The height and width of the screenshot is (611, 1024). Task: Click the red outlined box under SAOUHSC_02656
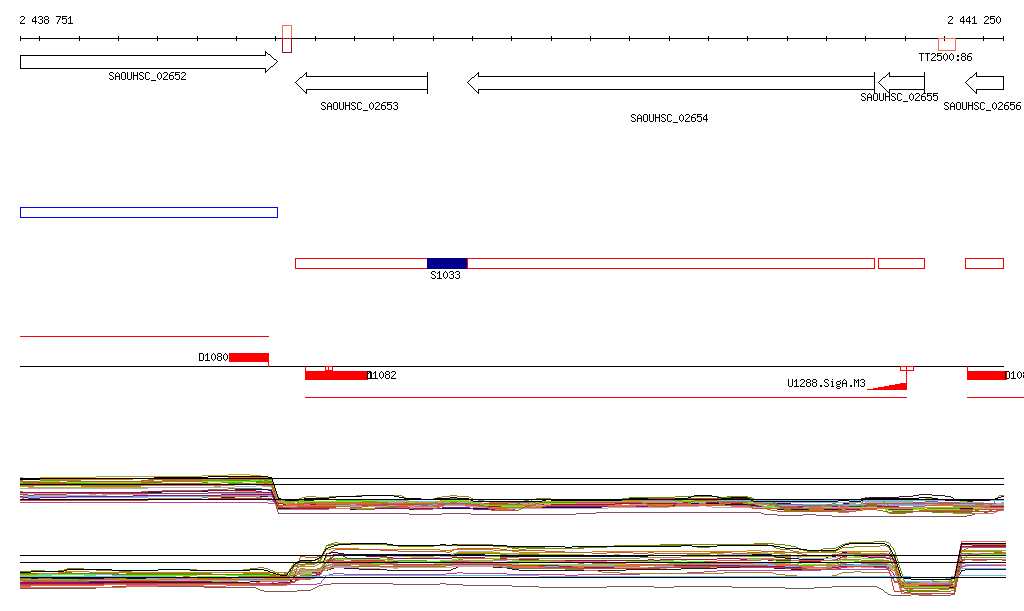click(984, 264)
